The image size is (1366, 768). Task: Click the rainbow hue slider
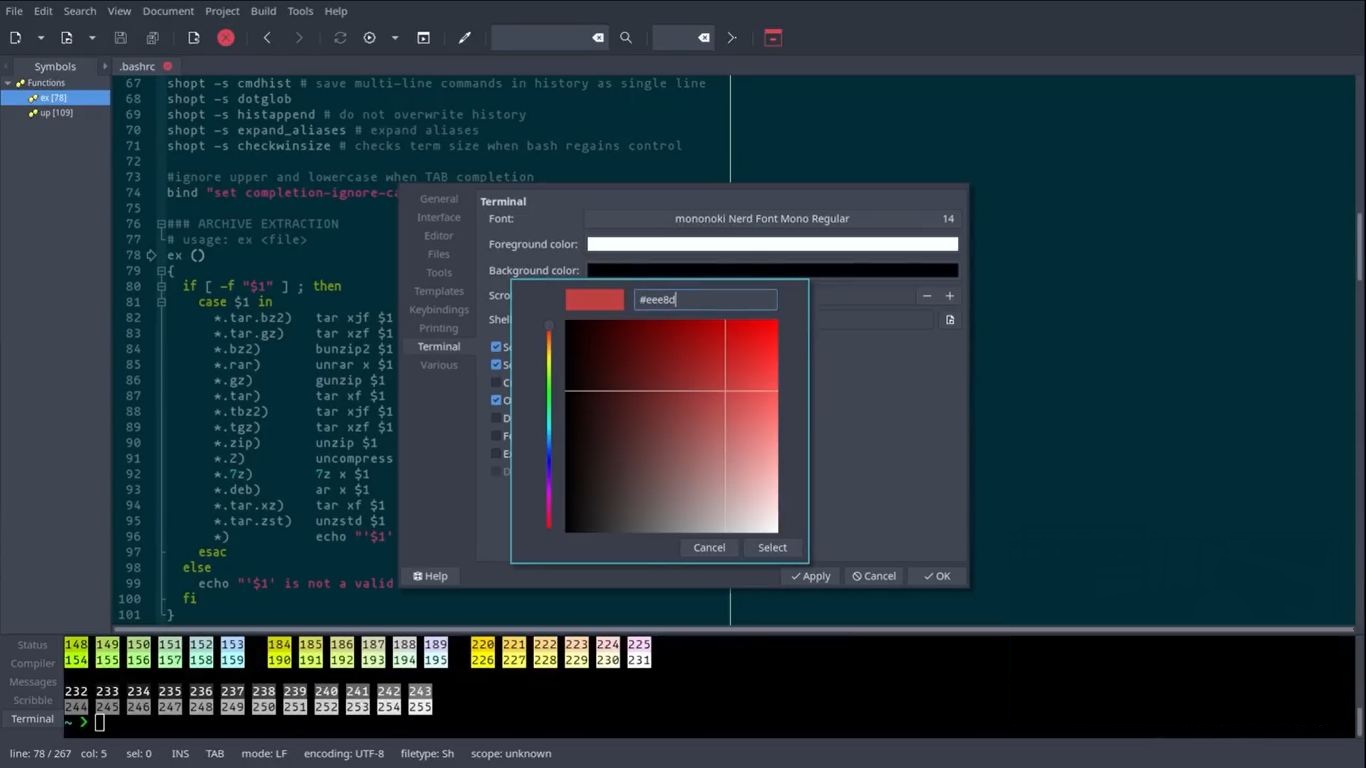(548, 428)
